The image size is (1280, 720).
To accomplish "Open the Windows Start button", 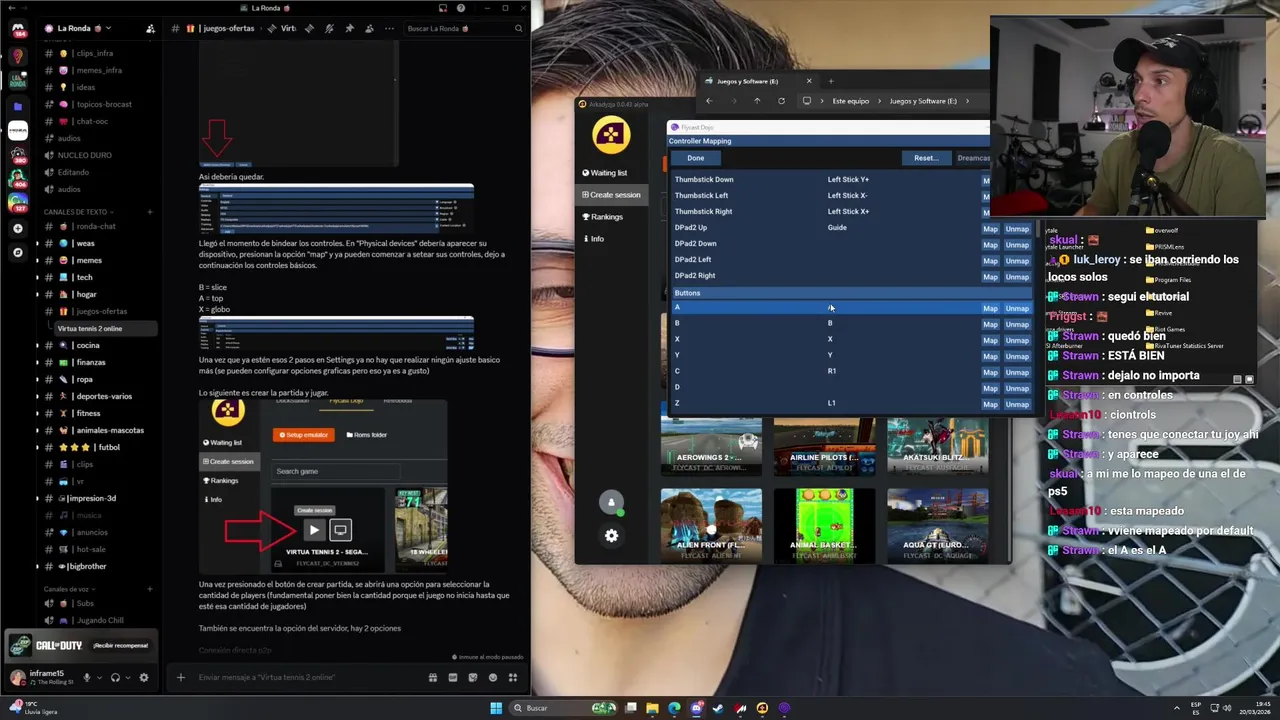I will [496, 708].
